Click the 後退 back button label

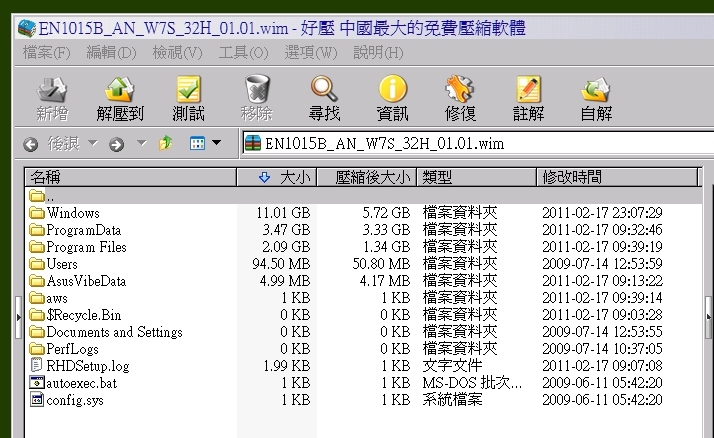64,144
